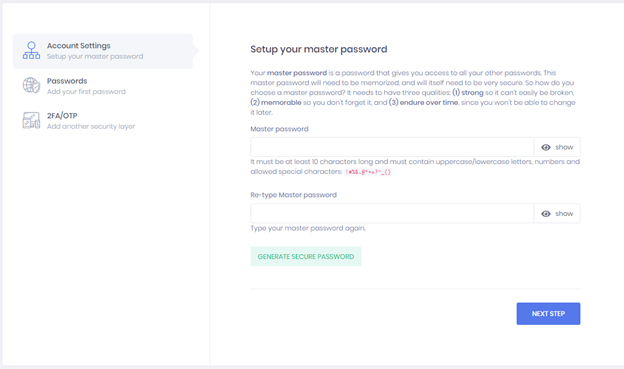This screenshot has height=369, width=624.
Task: Toggle show for Re-type Master password
Action: point(557,214)
